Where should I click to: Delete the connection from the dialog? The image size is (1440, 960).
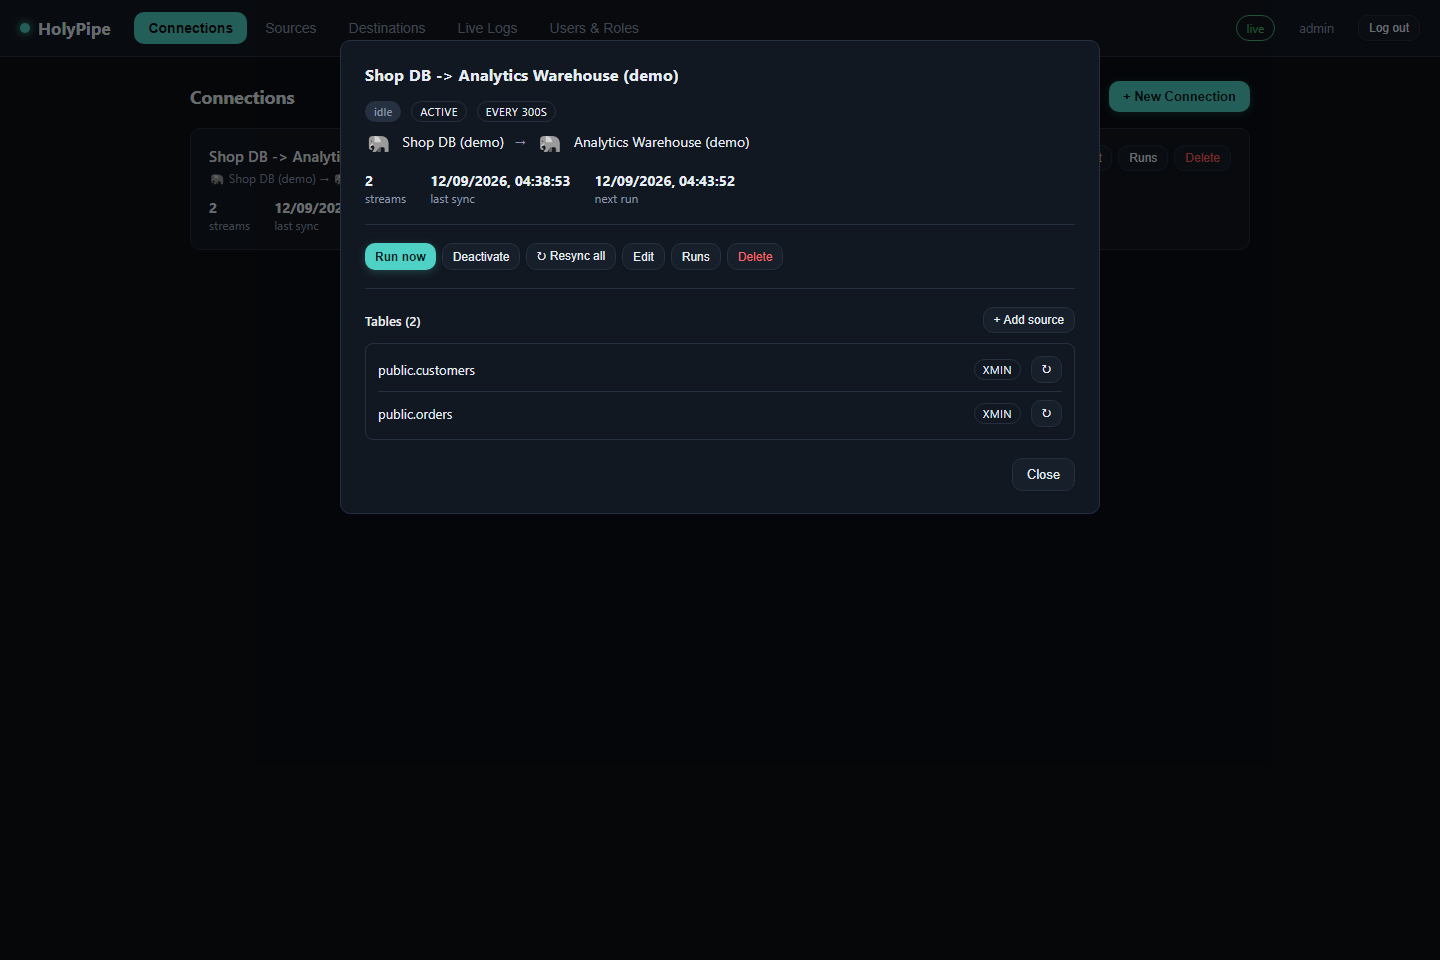click(x=755, y=257)
